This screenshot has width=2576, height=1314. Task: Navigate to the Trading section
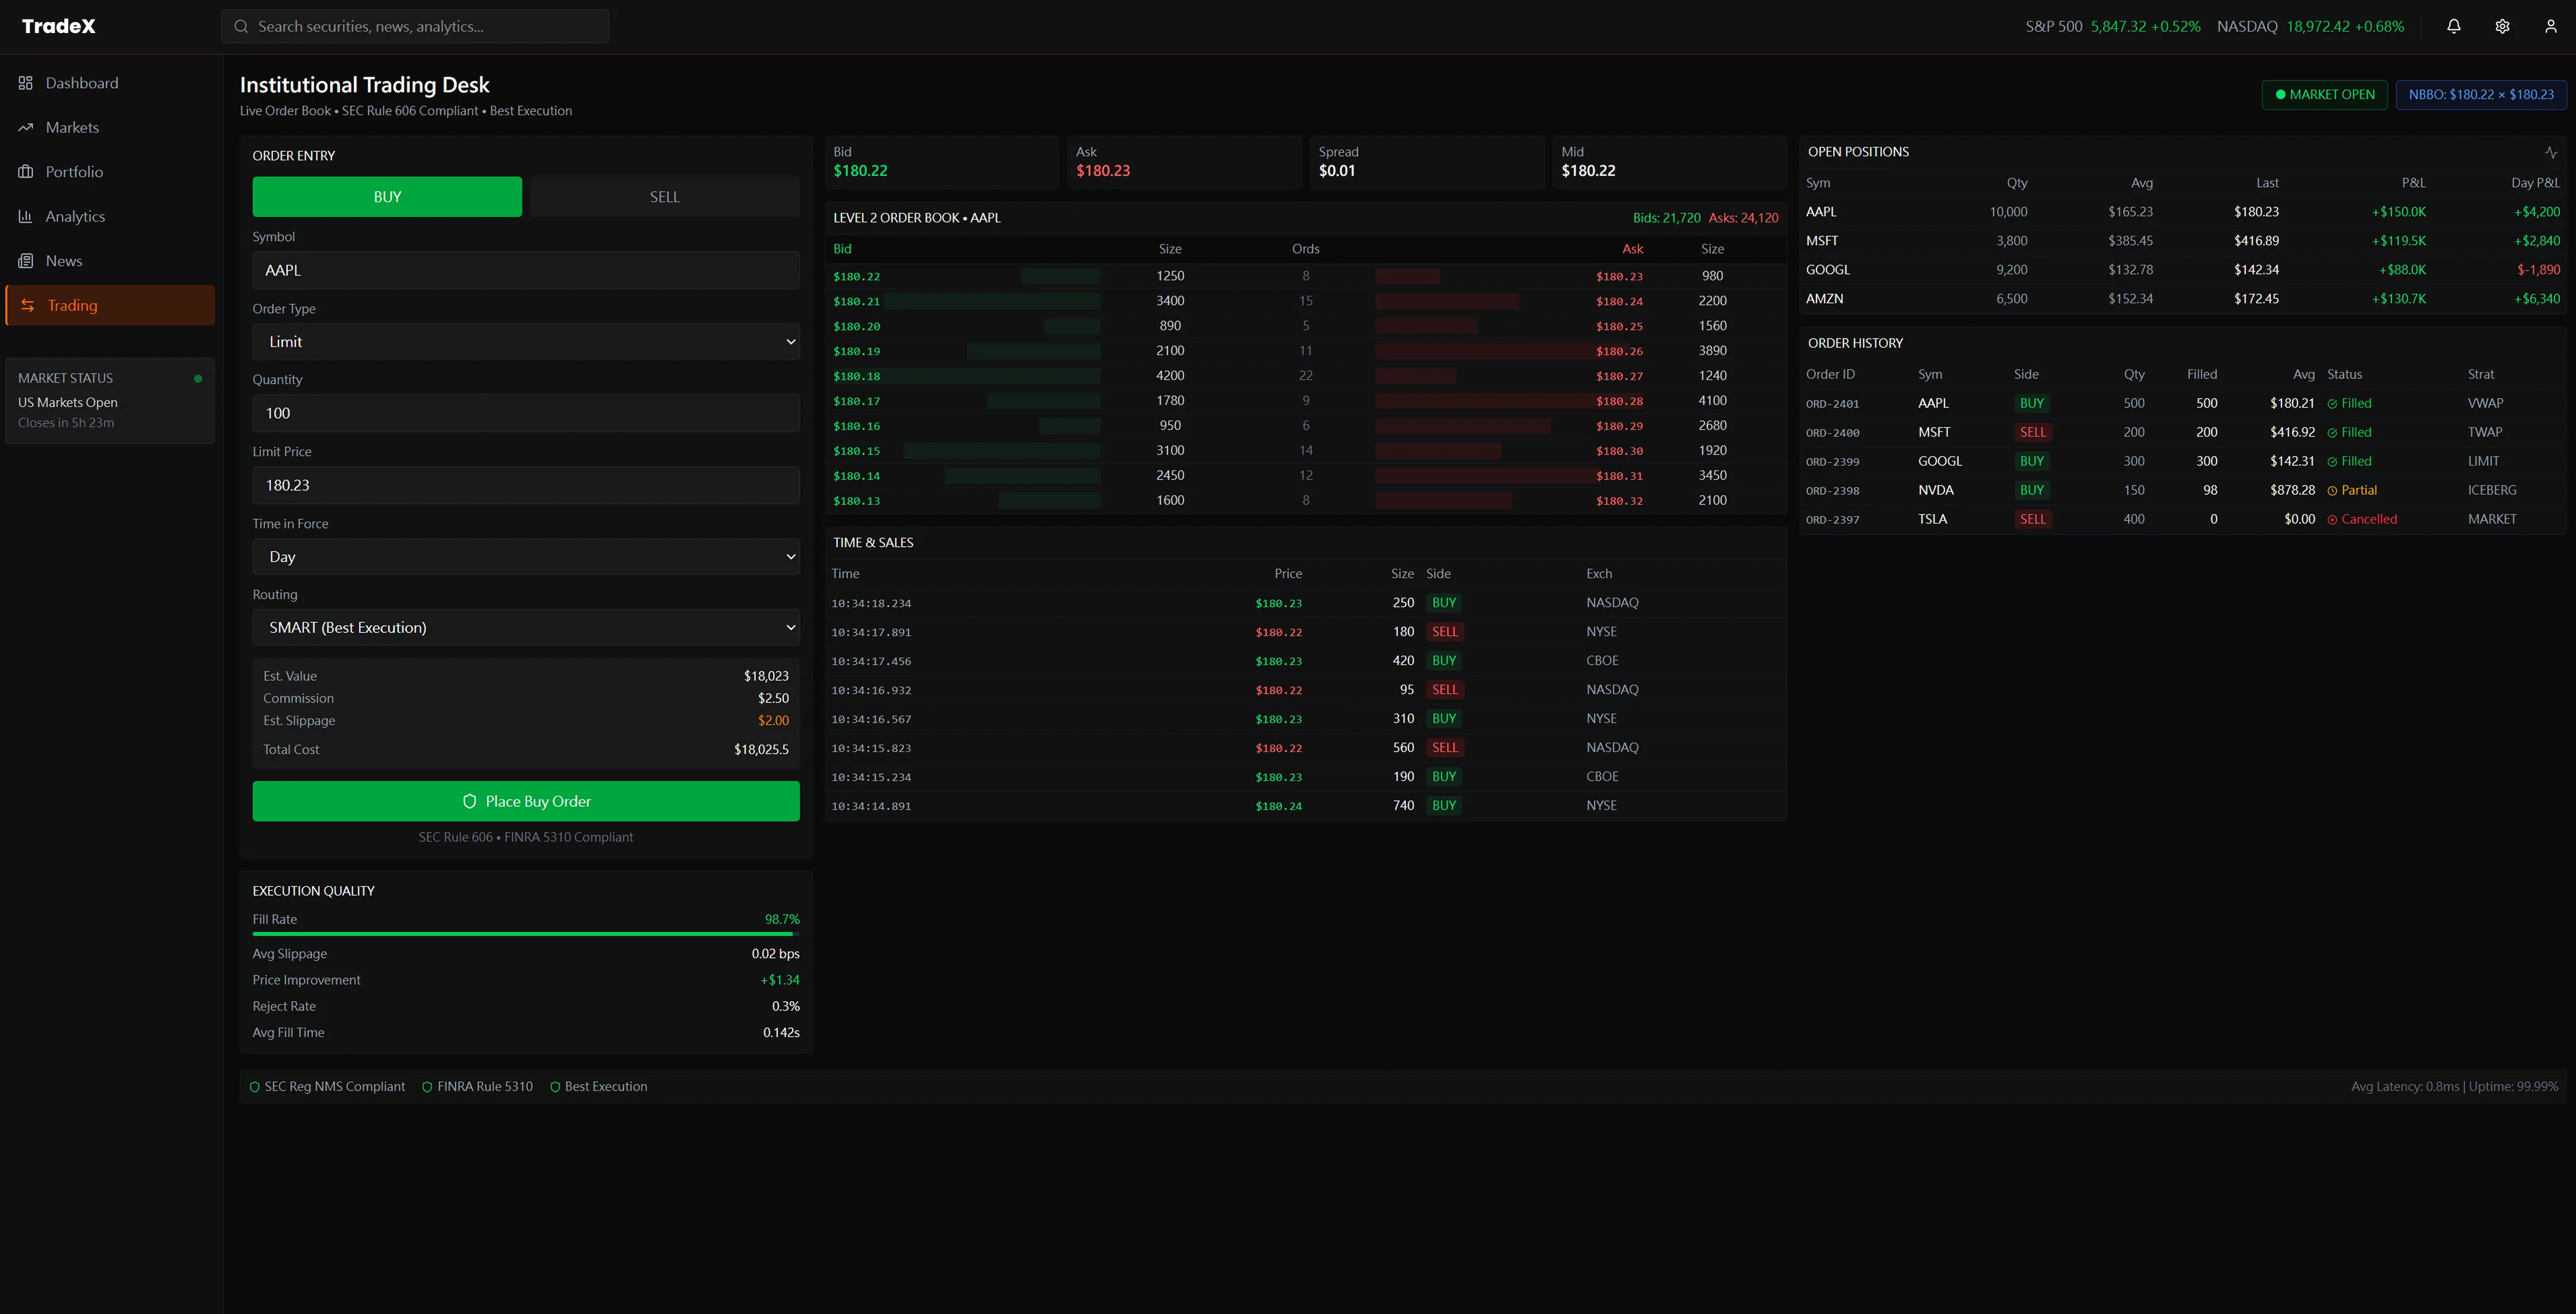[x=73, y=305]
